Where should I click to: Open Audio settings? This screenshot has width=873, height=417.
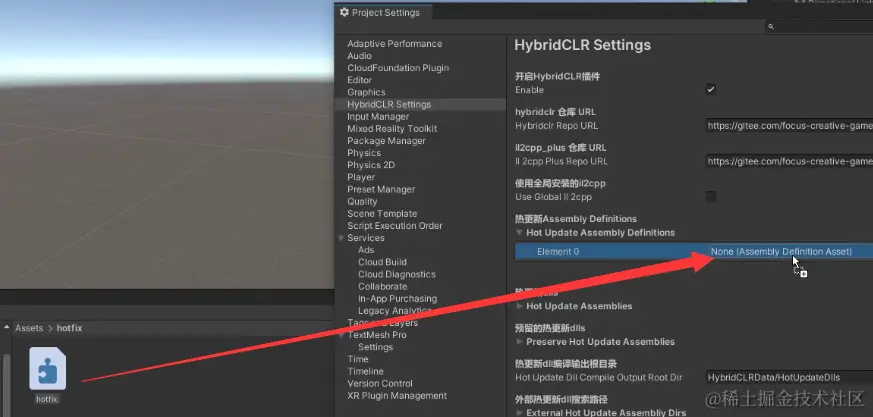pyautogui.click(x=359, y=56)
